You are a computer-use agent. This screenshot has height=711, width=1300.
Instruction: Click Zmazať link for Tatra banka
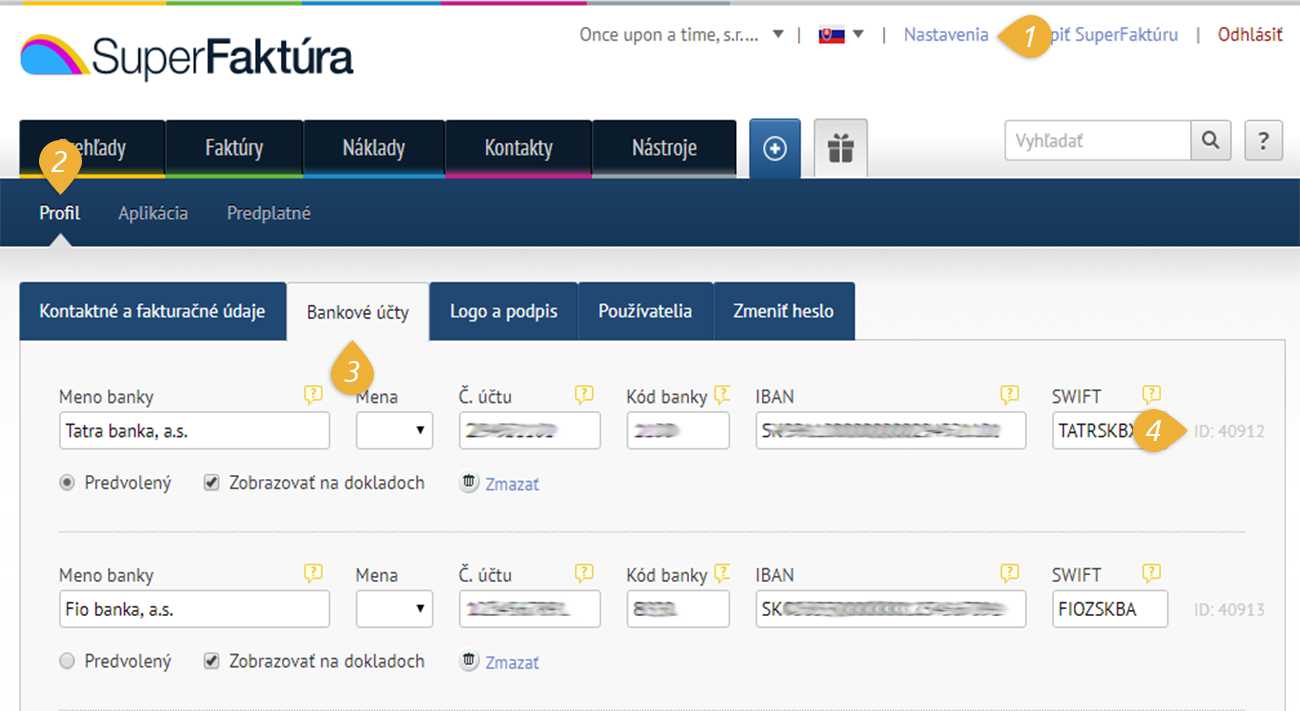(x=512, y=484)
